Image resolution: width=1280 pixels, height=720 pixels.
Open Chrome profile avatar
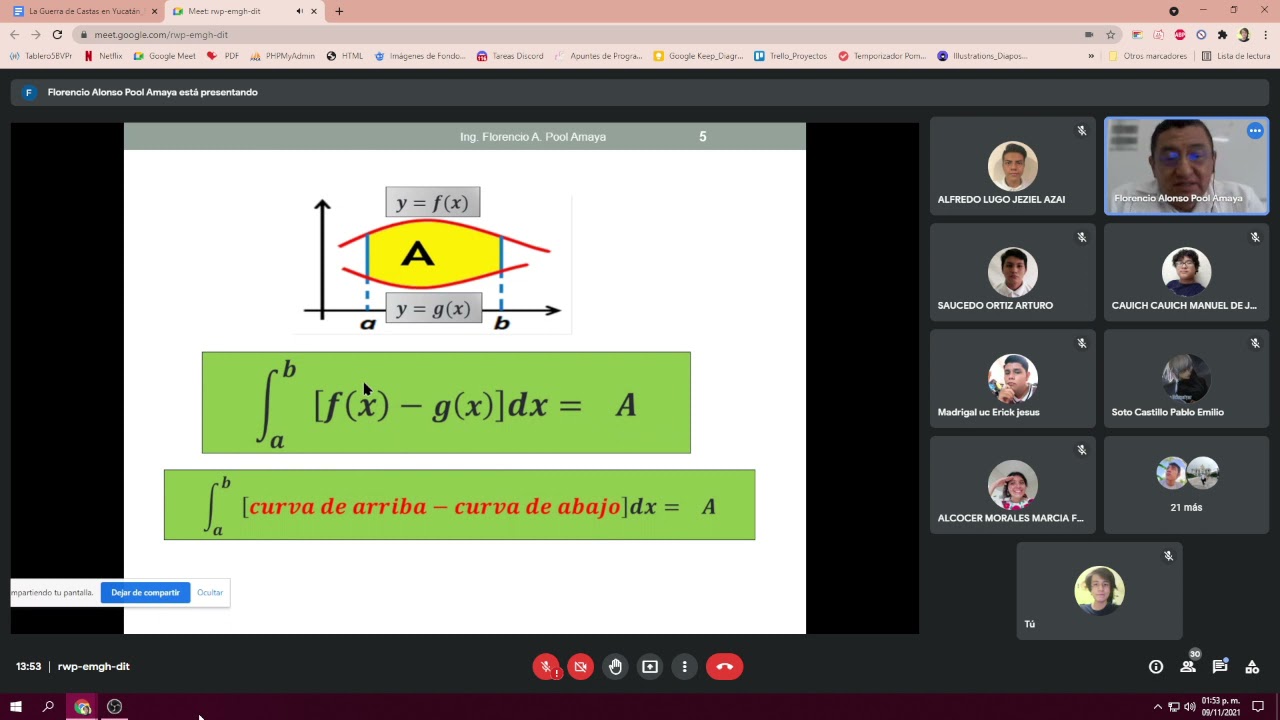coord(1244,34)
